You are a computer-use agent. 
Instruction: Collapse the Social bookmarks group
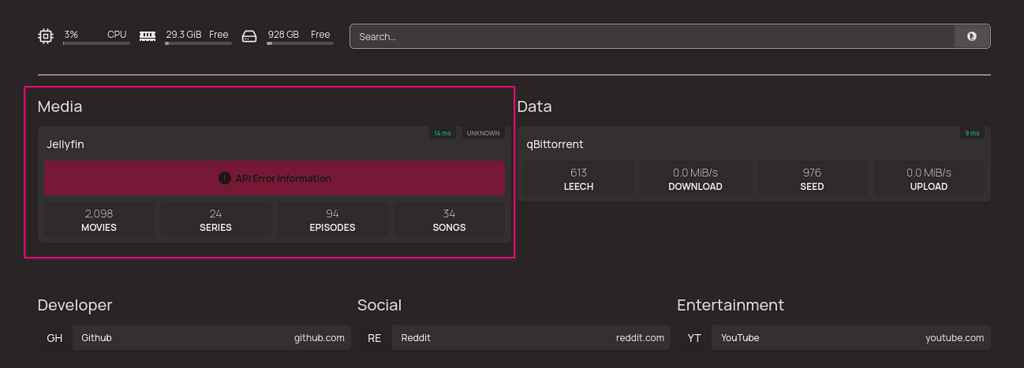tap(379, 305)
